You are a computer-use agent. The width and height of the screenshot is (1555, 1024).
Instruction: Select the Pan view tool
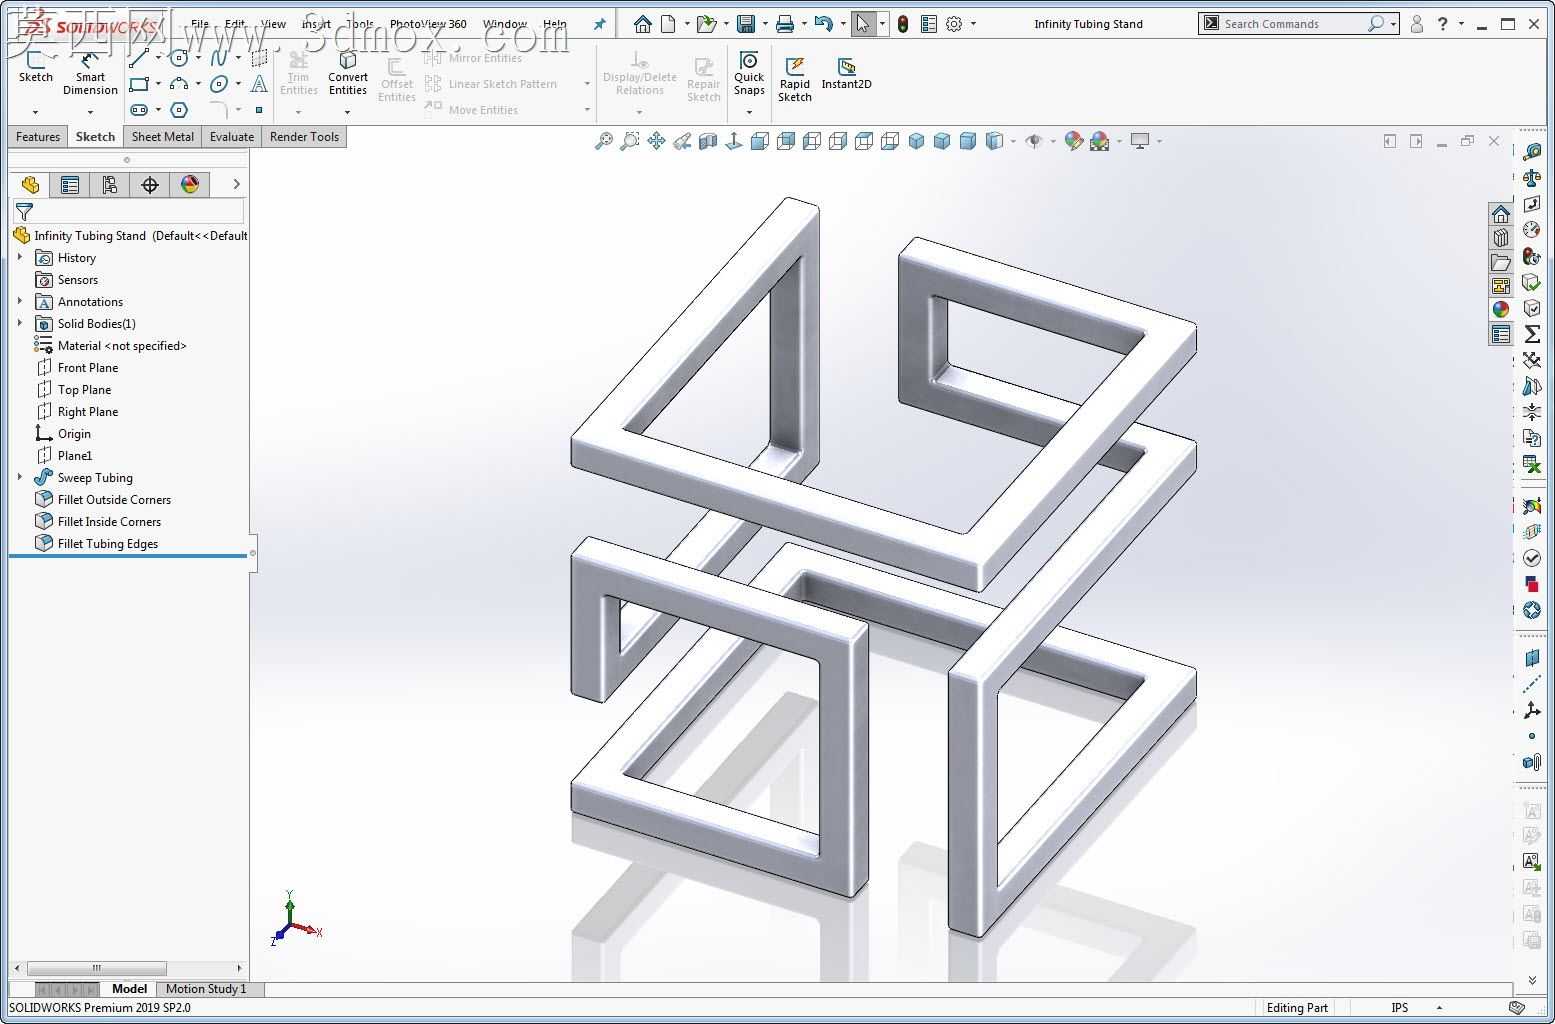[x=656, y=141]
